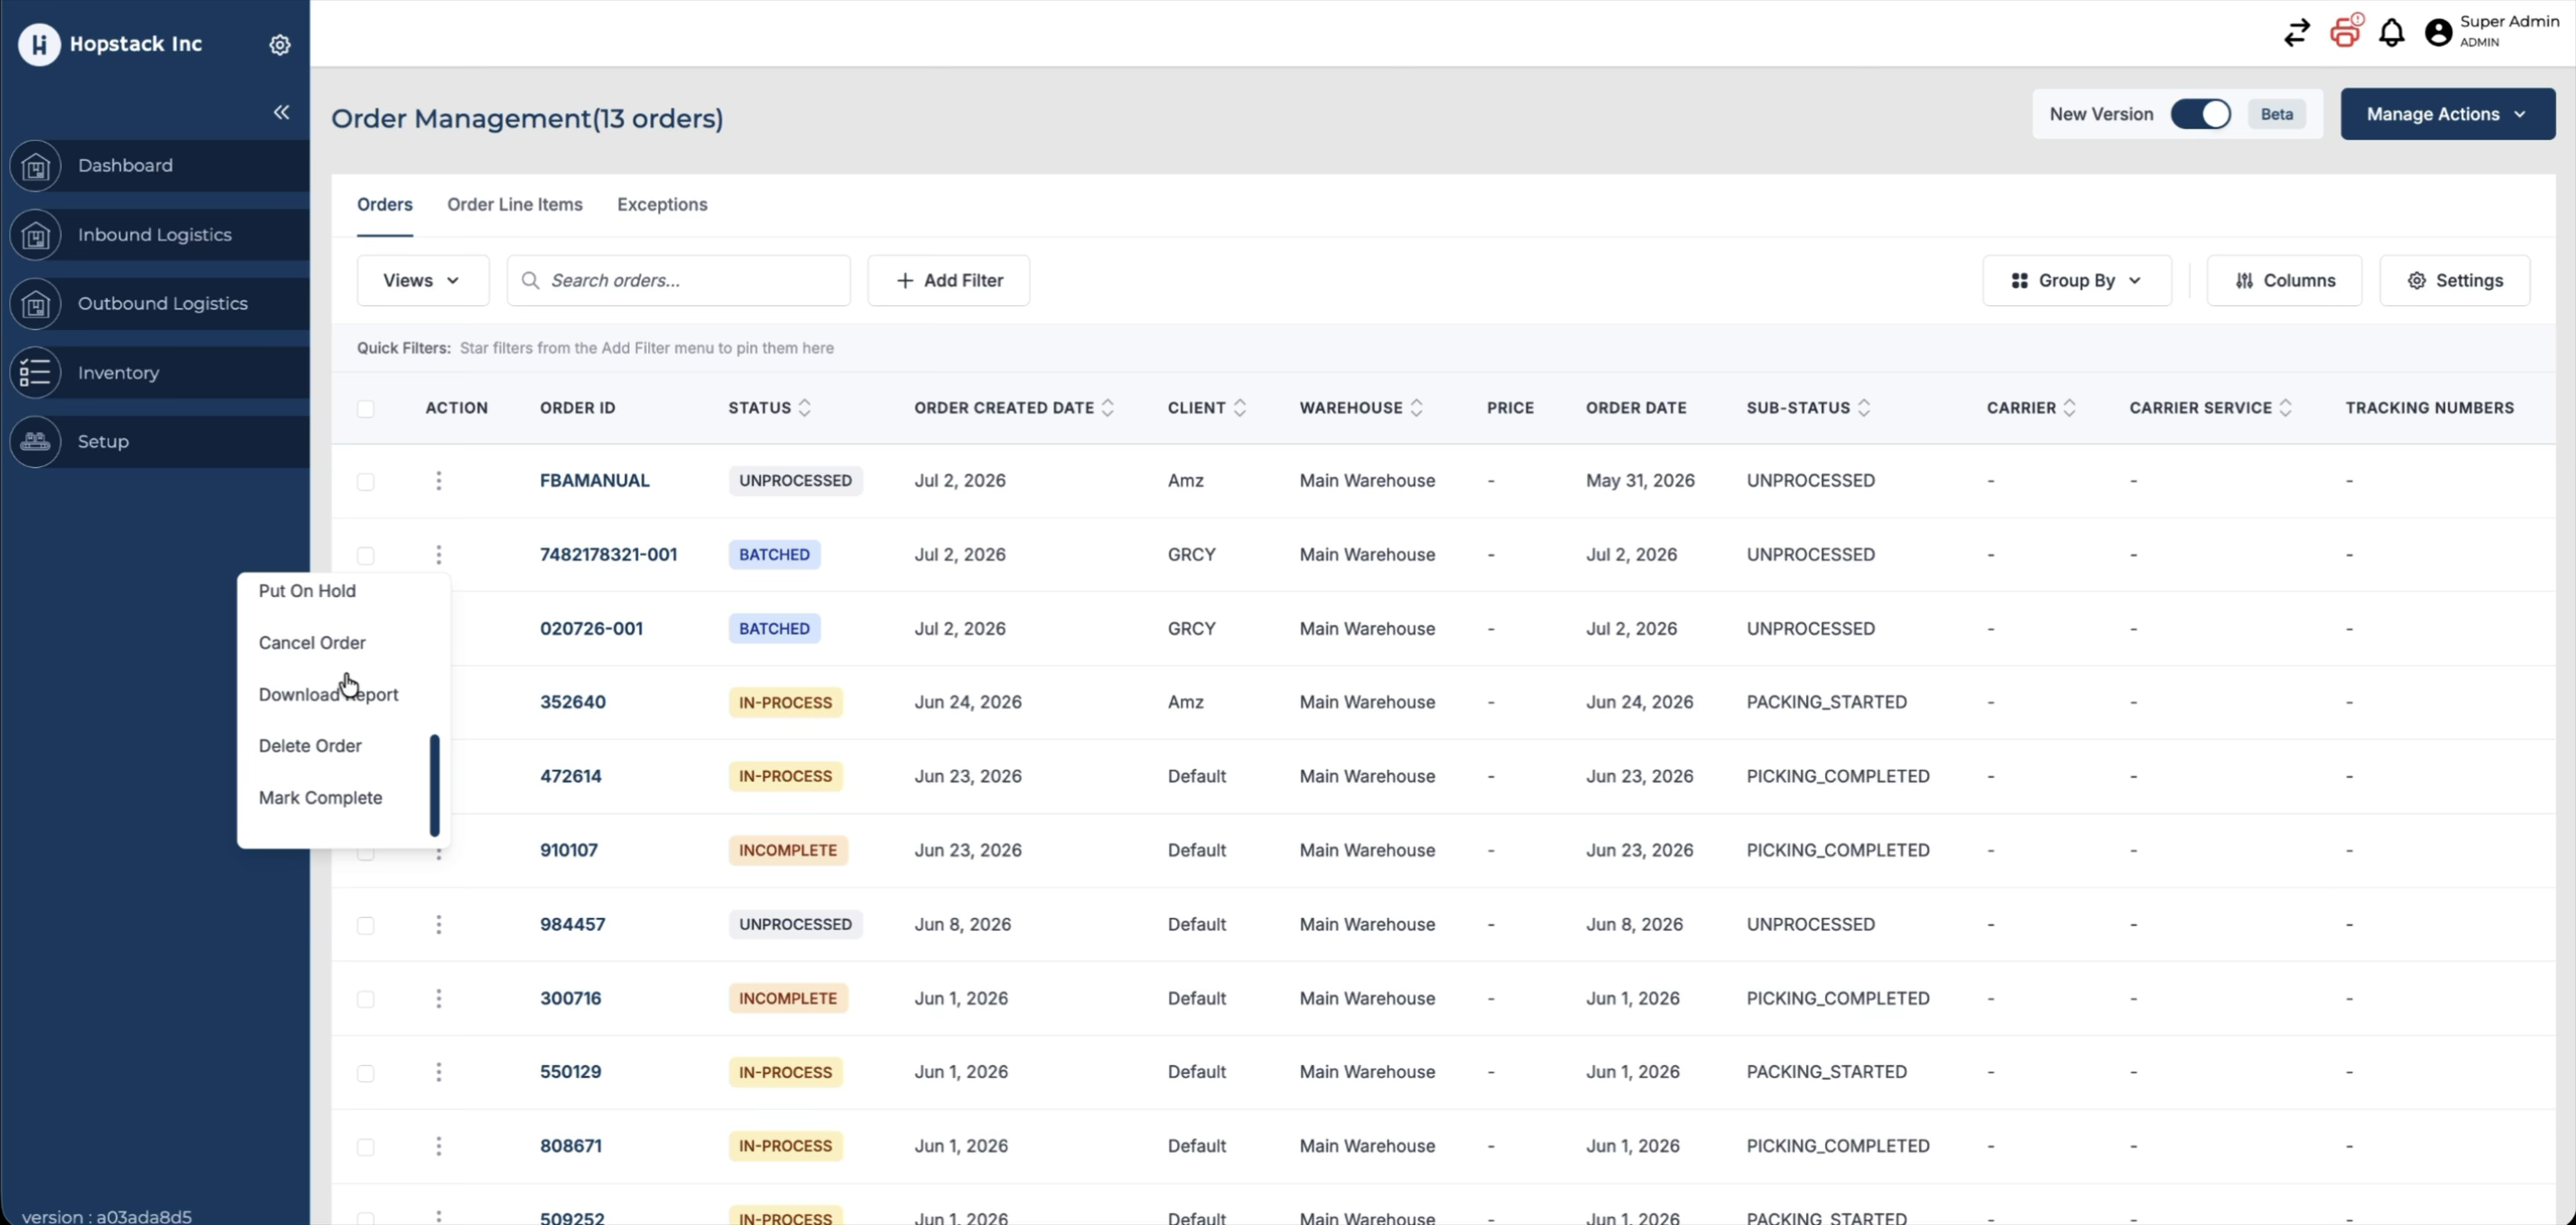This screenshot has width=2576, height=1225.
Task: Open Hopstack settings gear in sidebar
Action: (280, 44)
